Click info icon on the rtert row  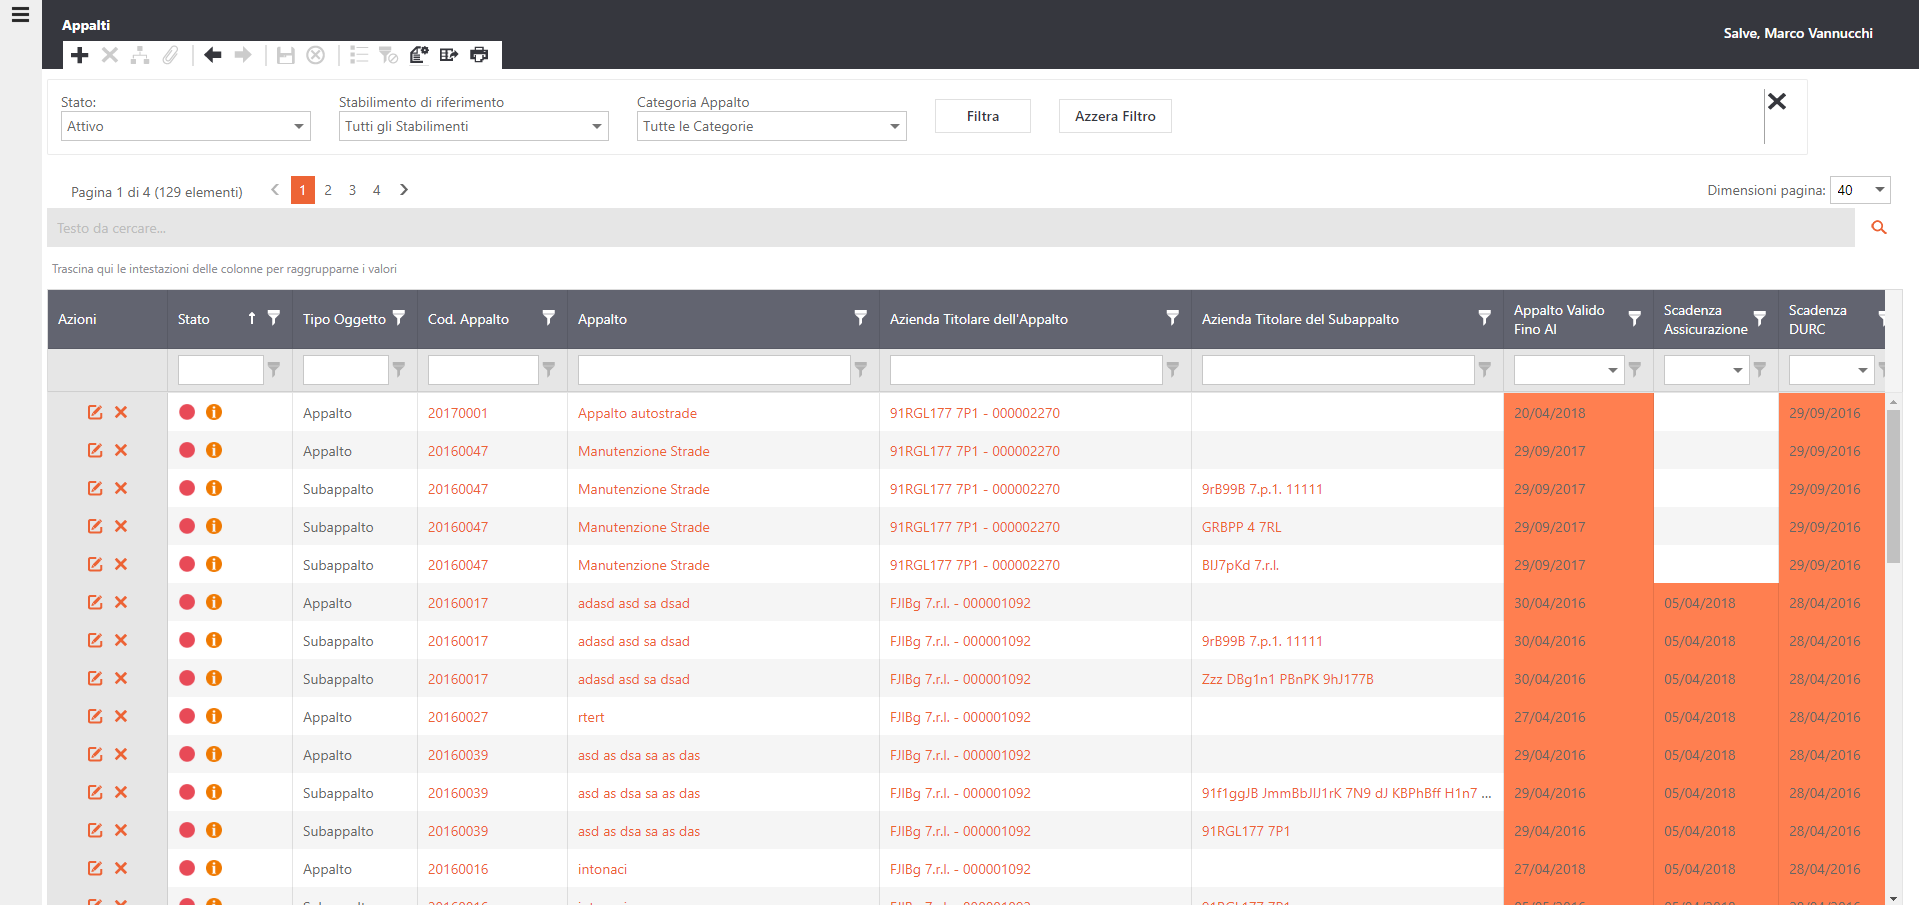[214, 716]
